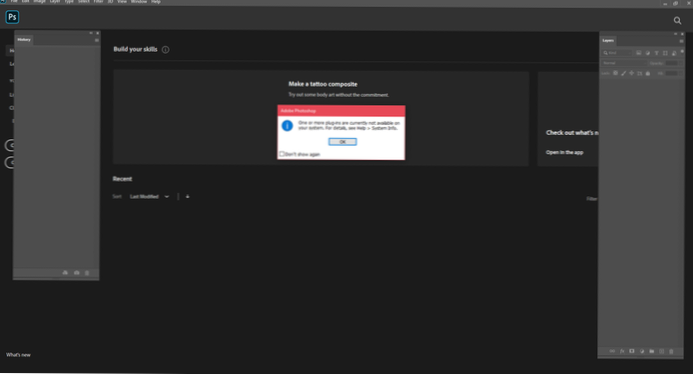This screenshot has height=374, width=693.
Task: Toggle the adjustment layers filter icon
Action: tap(647, 53)
